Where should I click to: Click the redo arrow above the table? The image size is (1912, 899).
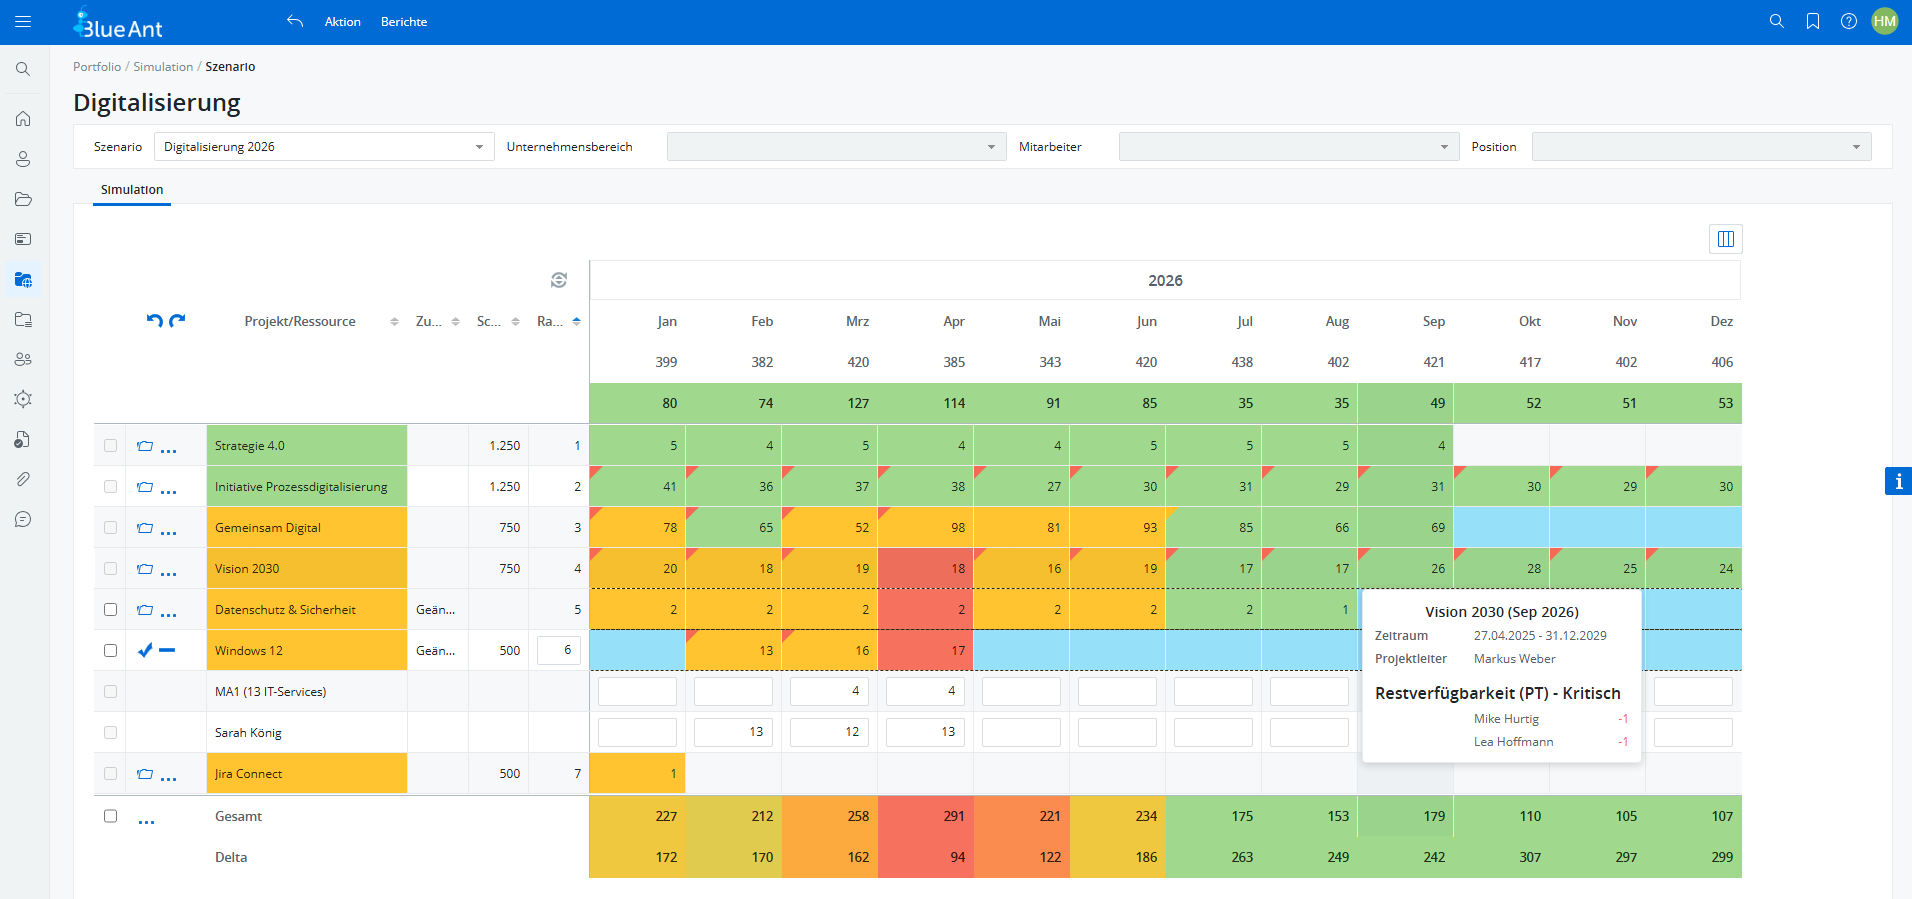click(178, 321)
